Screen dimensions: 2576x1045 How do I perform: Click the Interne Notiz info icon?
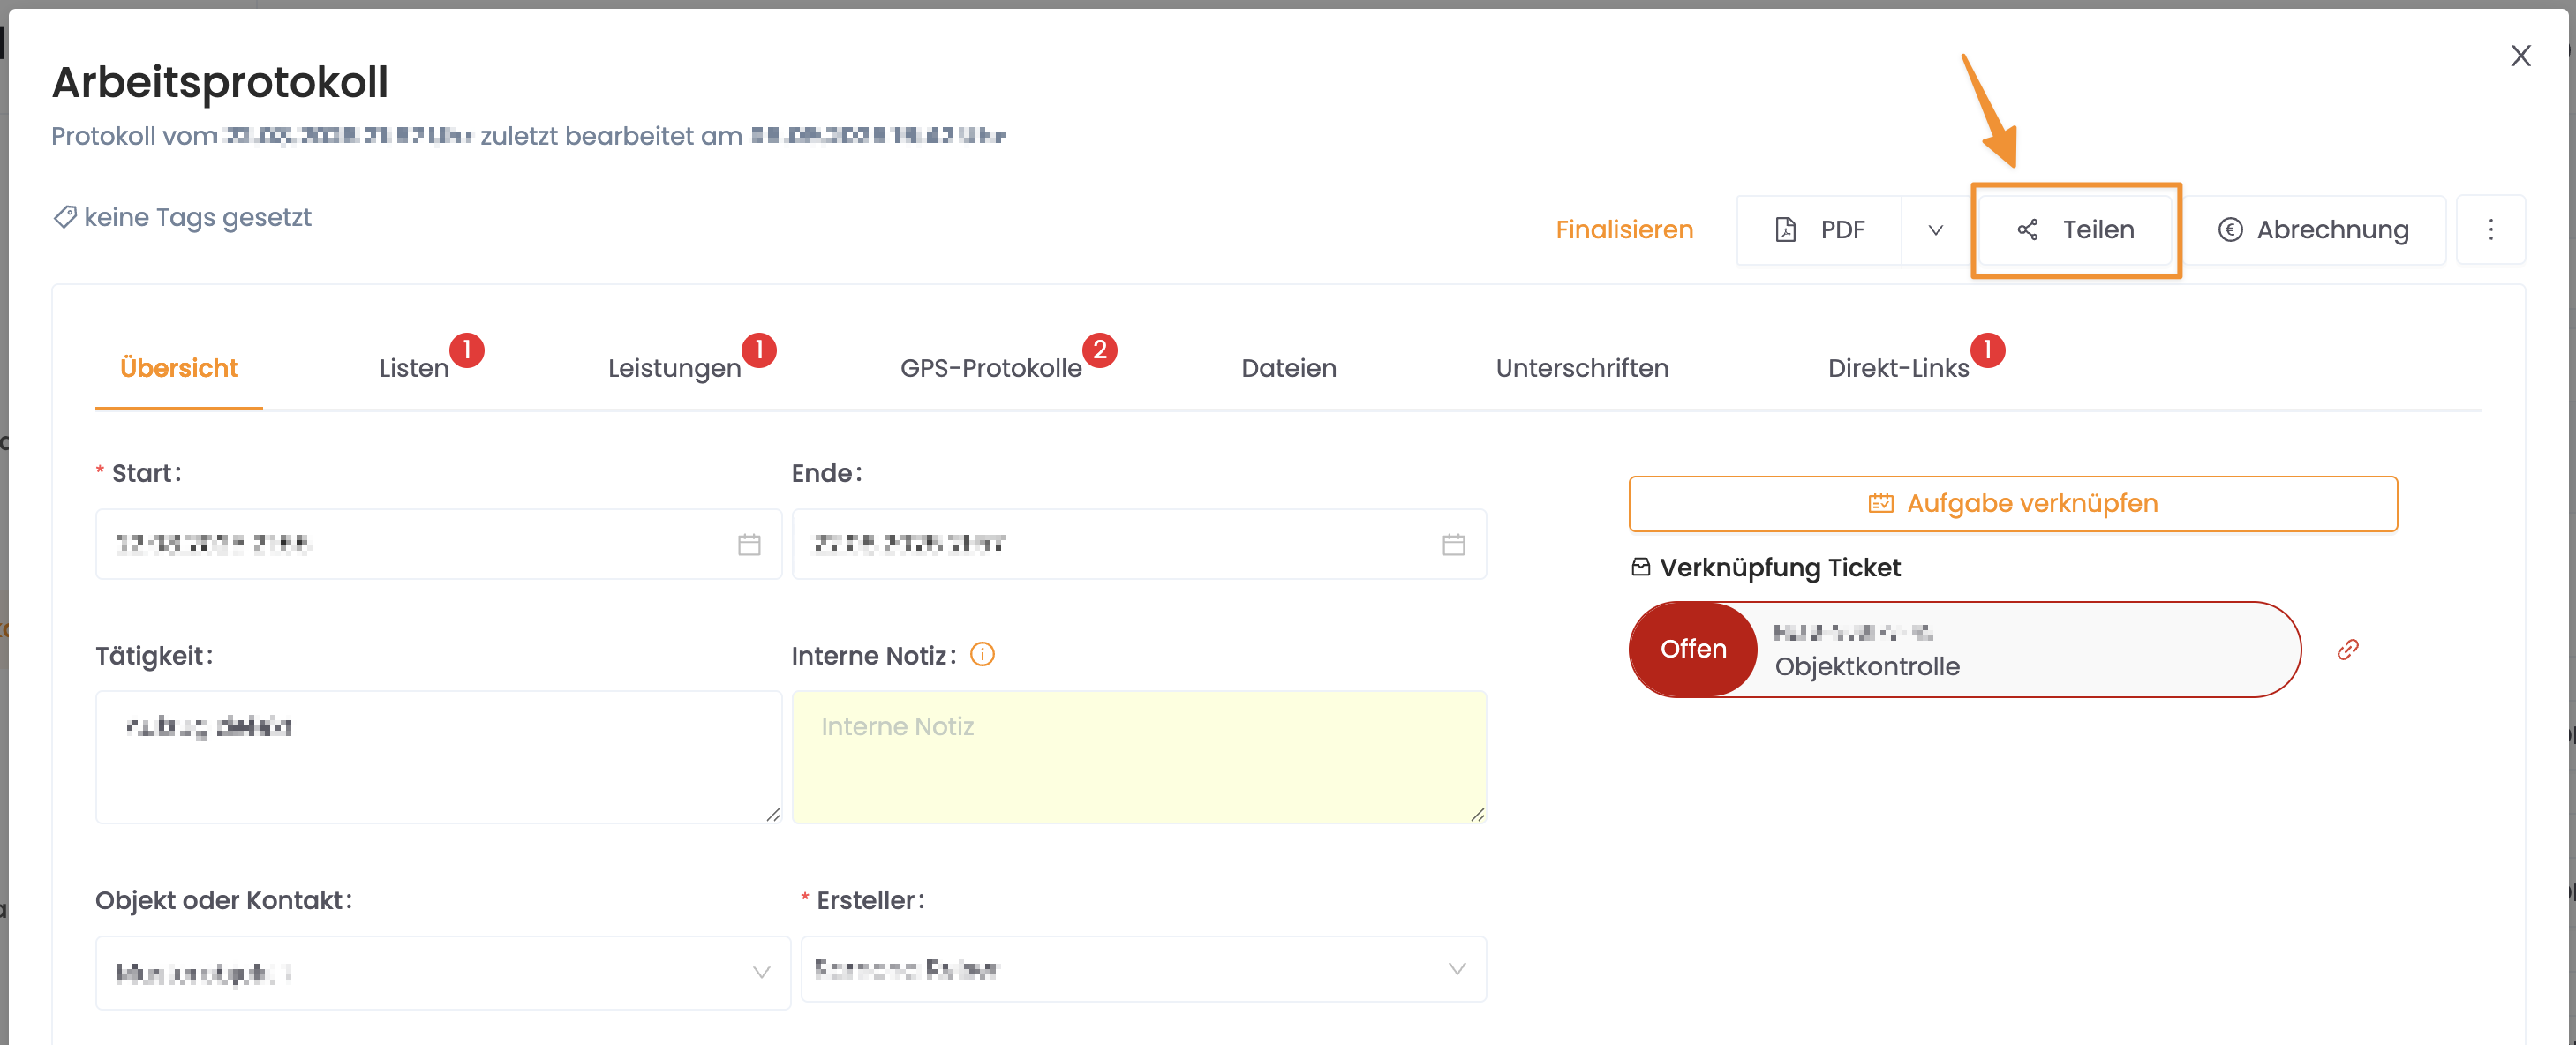point(982,655)
